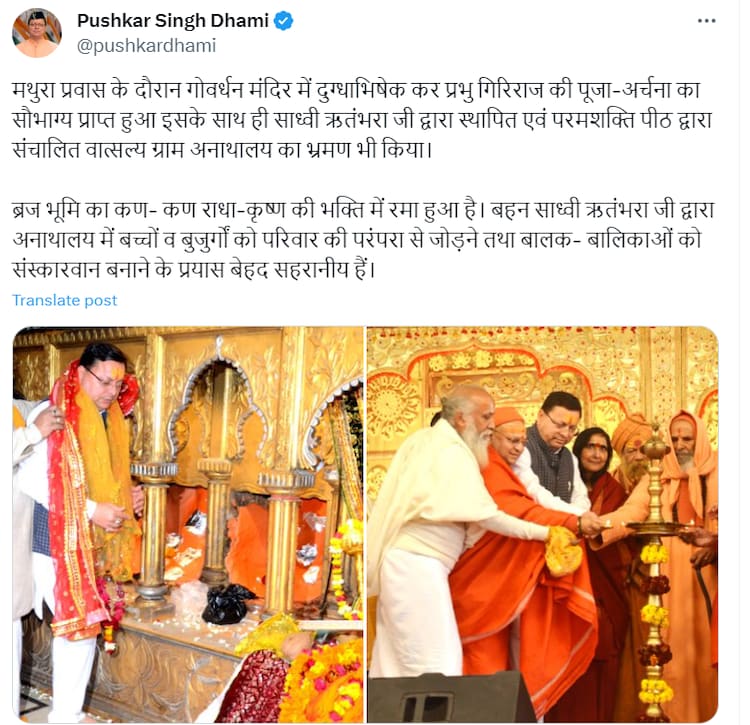The height and width of the screenshot is (725, 750).
Task: Open the left temple shrine photo
Action: click(188, 525)
